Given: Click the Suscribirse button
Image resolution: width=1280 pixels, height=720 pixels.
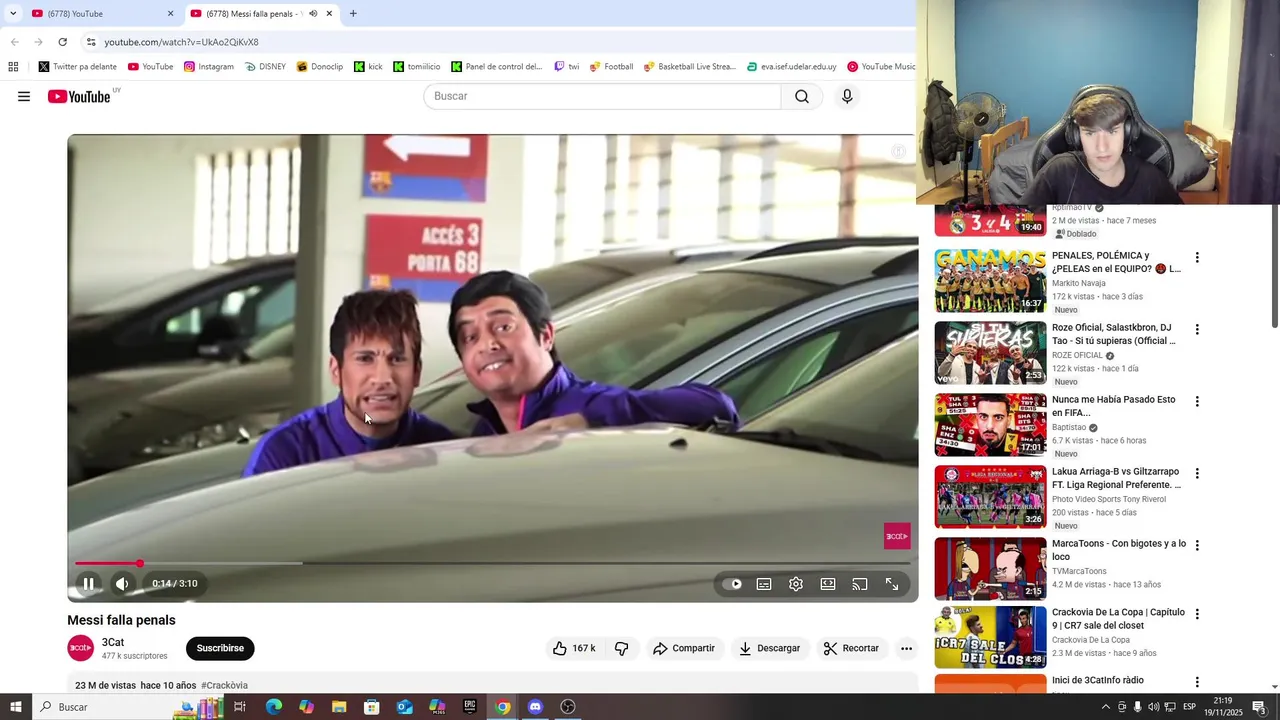Looking at the screenshot, I should pos(220,648).
